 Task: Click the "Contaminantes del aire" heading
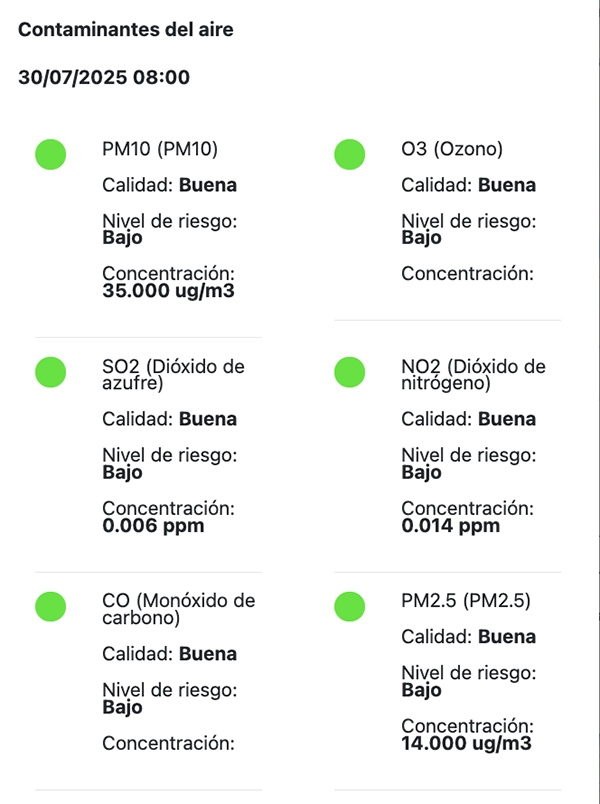(126, 30)
